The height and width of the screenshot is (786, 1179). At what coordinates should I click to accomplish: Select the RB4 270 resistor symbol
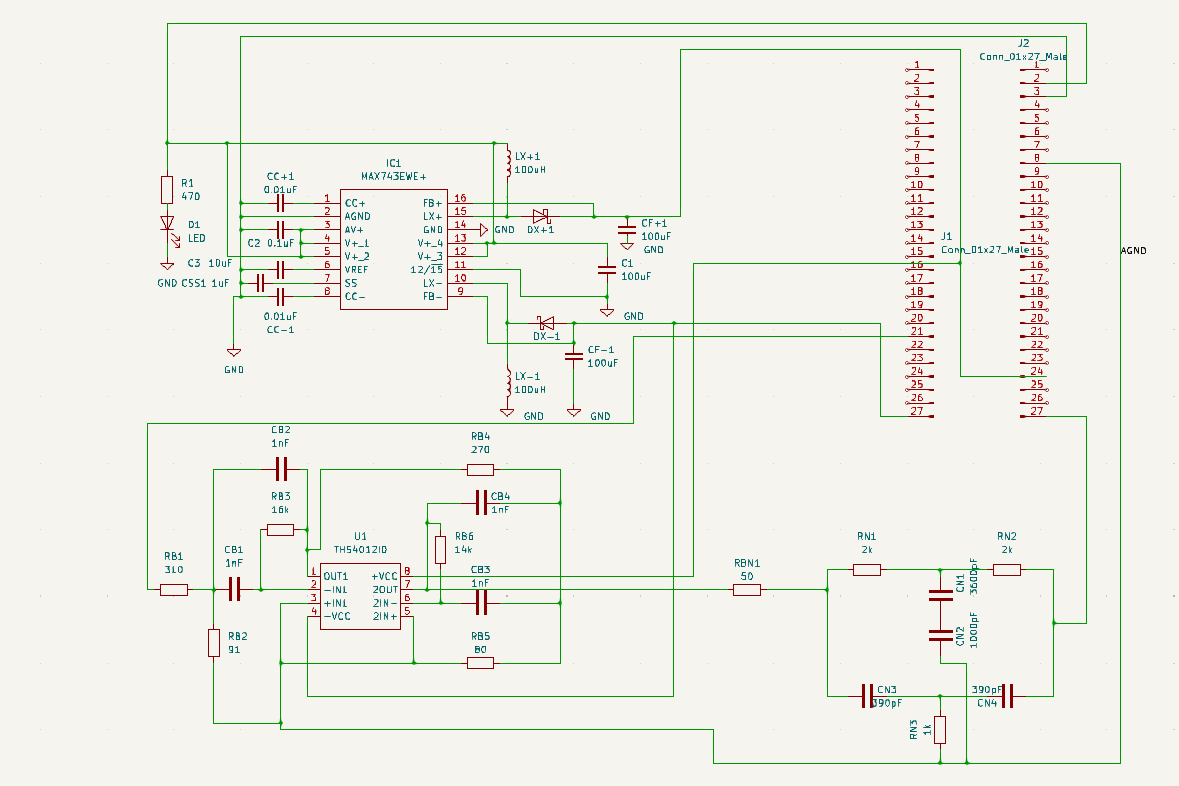click(480, 470)
